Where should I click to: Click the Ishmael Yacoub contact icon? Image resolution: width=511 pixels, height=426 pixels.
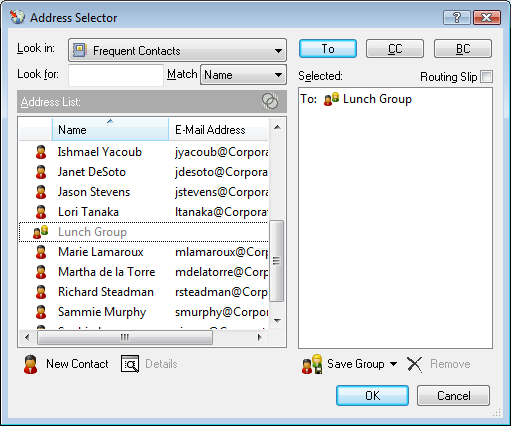(x=41, y=152)
